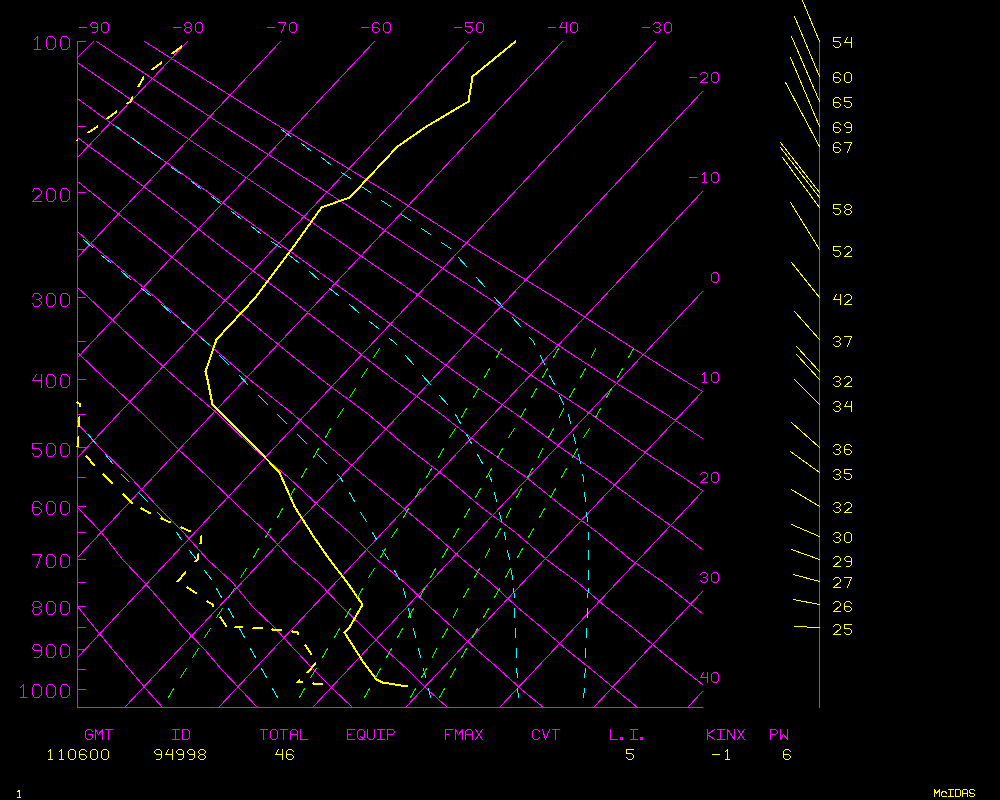This screenshot has width=1000, height=800.
Task: Click the 40 isotherm label at lower right
Action: tap(709, 678)
